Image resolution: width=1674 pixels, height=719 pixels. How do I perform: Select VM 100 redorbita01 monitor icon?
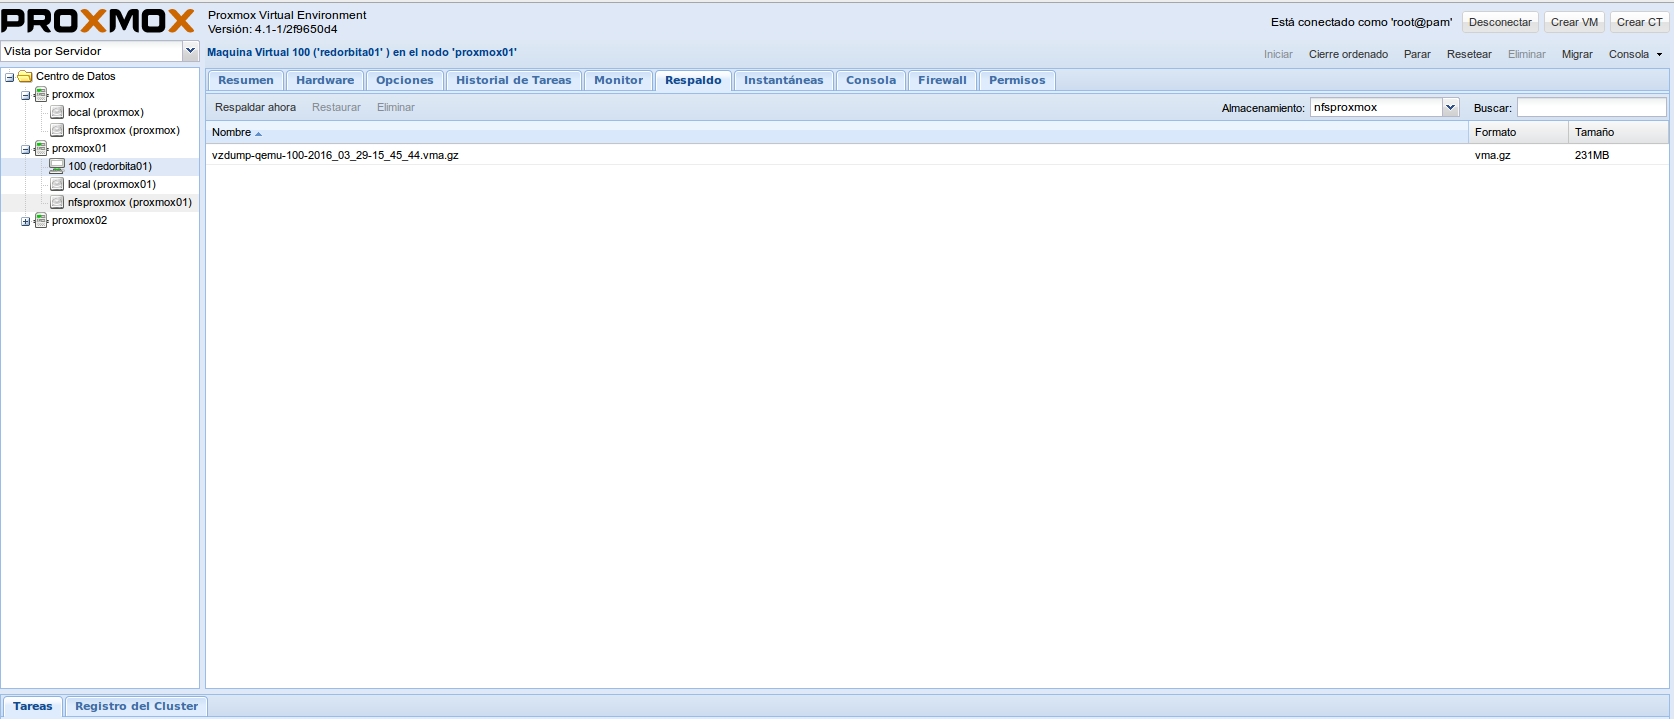coord(57,167)
